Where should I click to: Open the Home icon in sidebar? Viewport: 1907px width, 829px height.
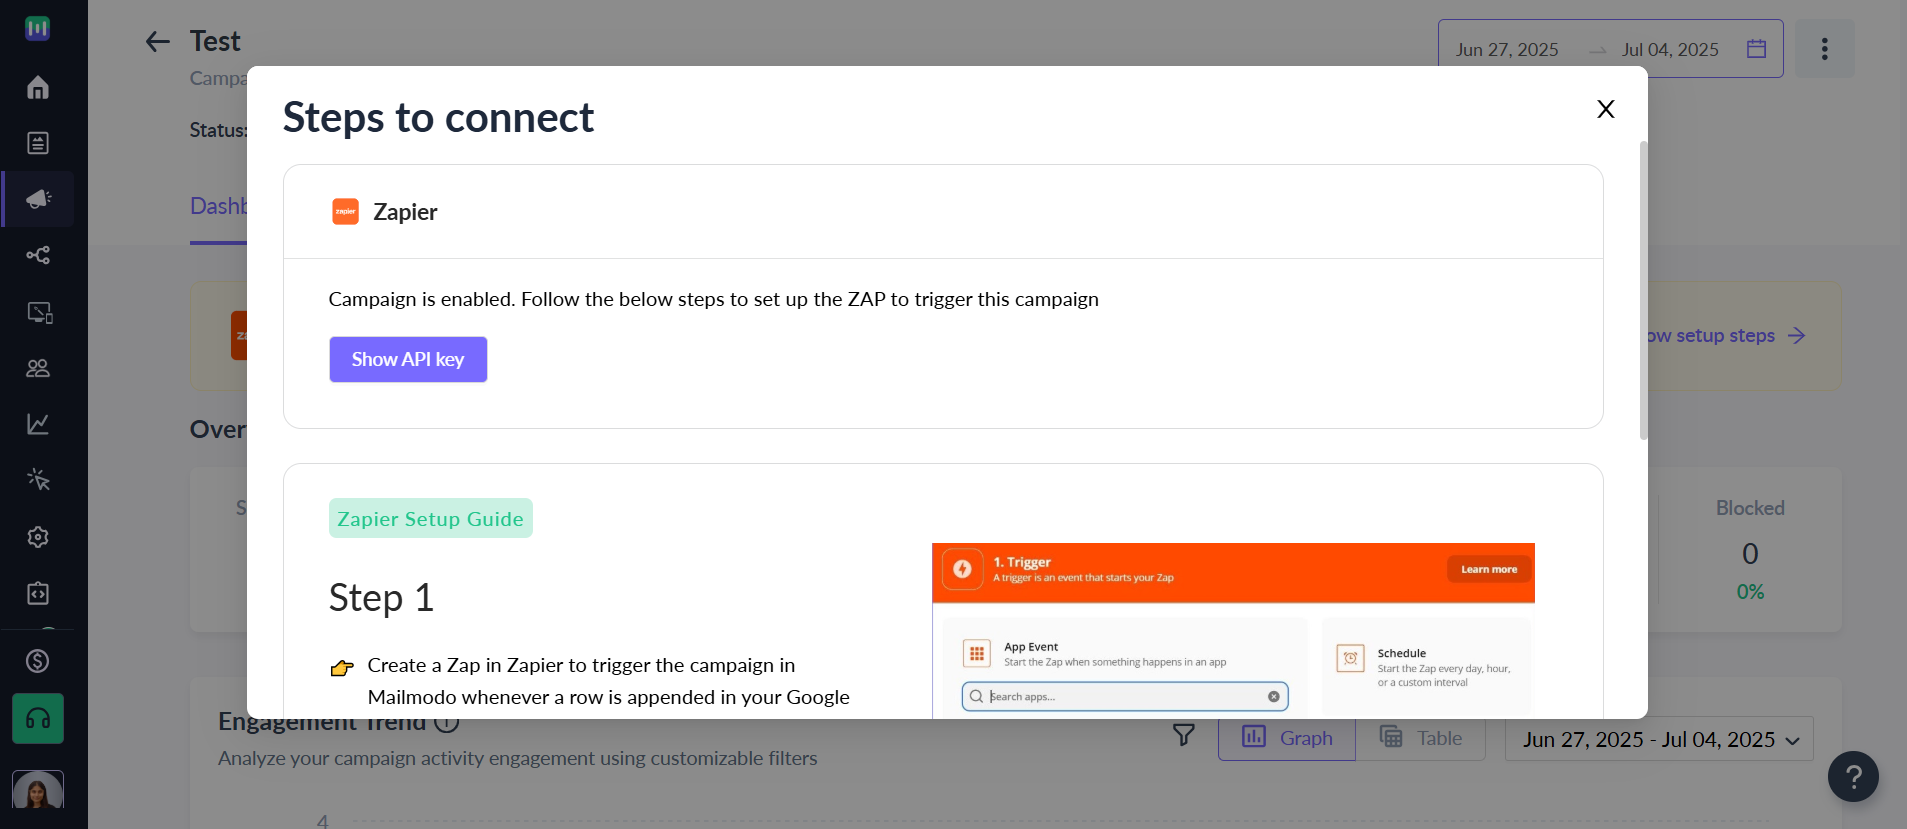point(38,88)
